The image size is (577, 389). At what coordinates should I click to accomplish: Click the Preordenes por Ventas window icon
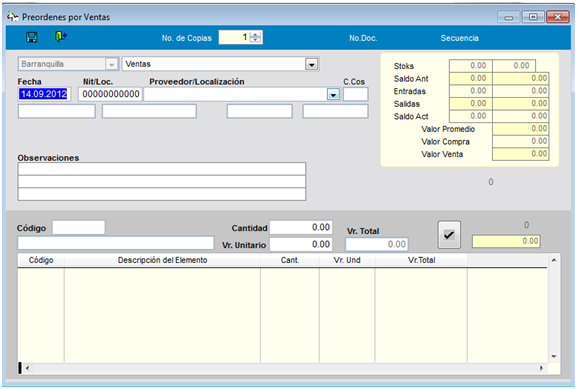coord(13,17)
